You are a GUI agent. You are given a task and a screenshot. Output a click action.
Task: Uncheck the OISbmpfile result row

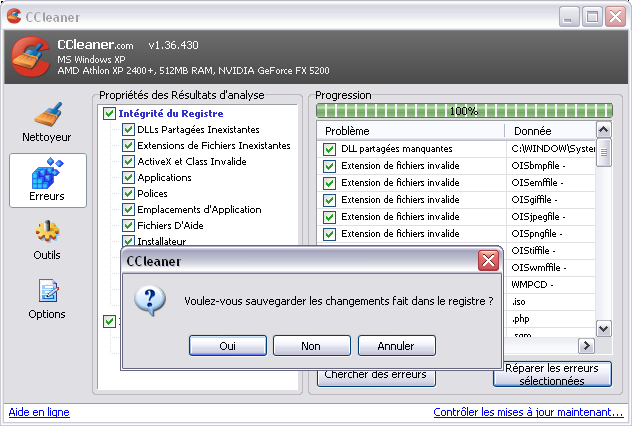pos(329,166)
